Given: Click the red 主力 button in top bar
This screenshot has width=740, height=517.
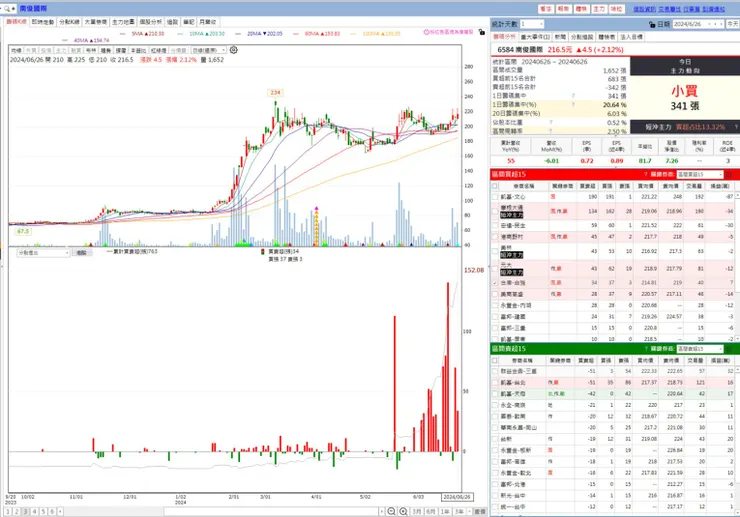Looking at the screenshot, I should click(599, 9).
